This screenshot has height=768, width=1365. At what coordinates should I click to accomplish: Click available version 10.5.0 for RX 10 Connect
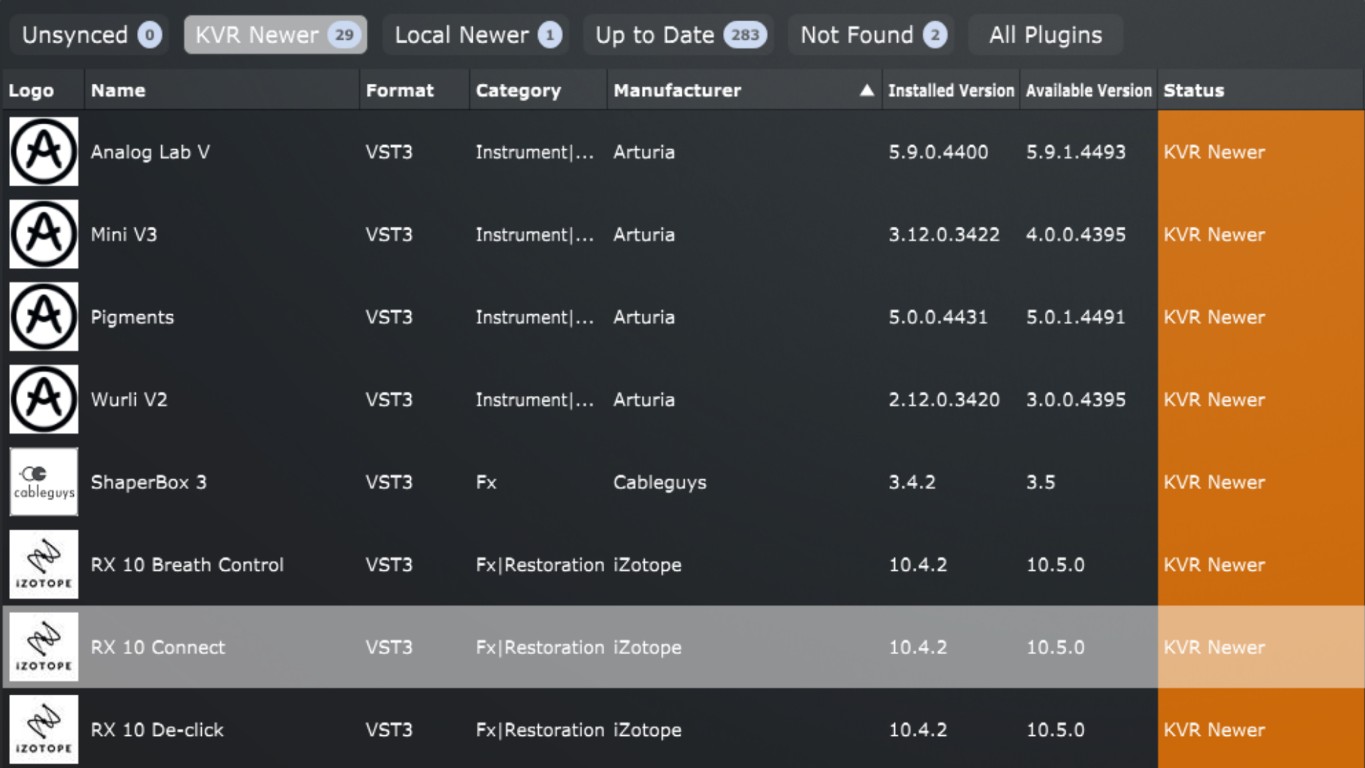1055,647
